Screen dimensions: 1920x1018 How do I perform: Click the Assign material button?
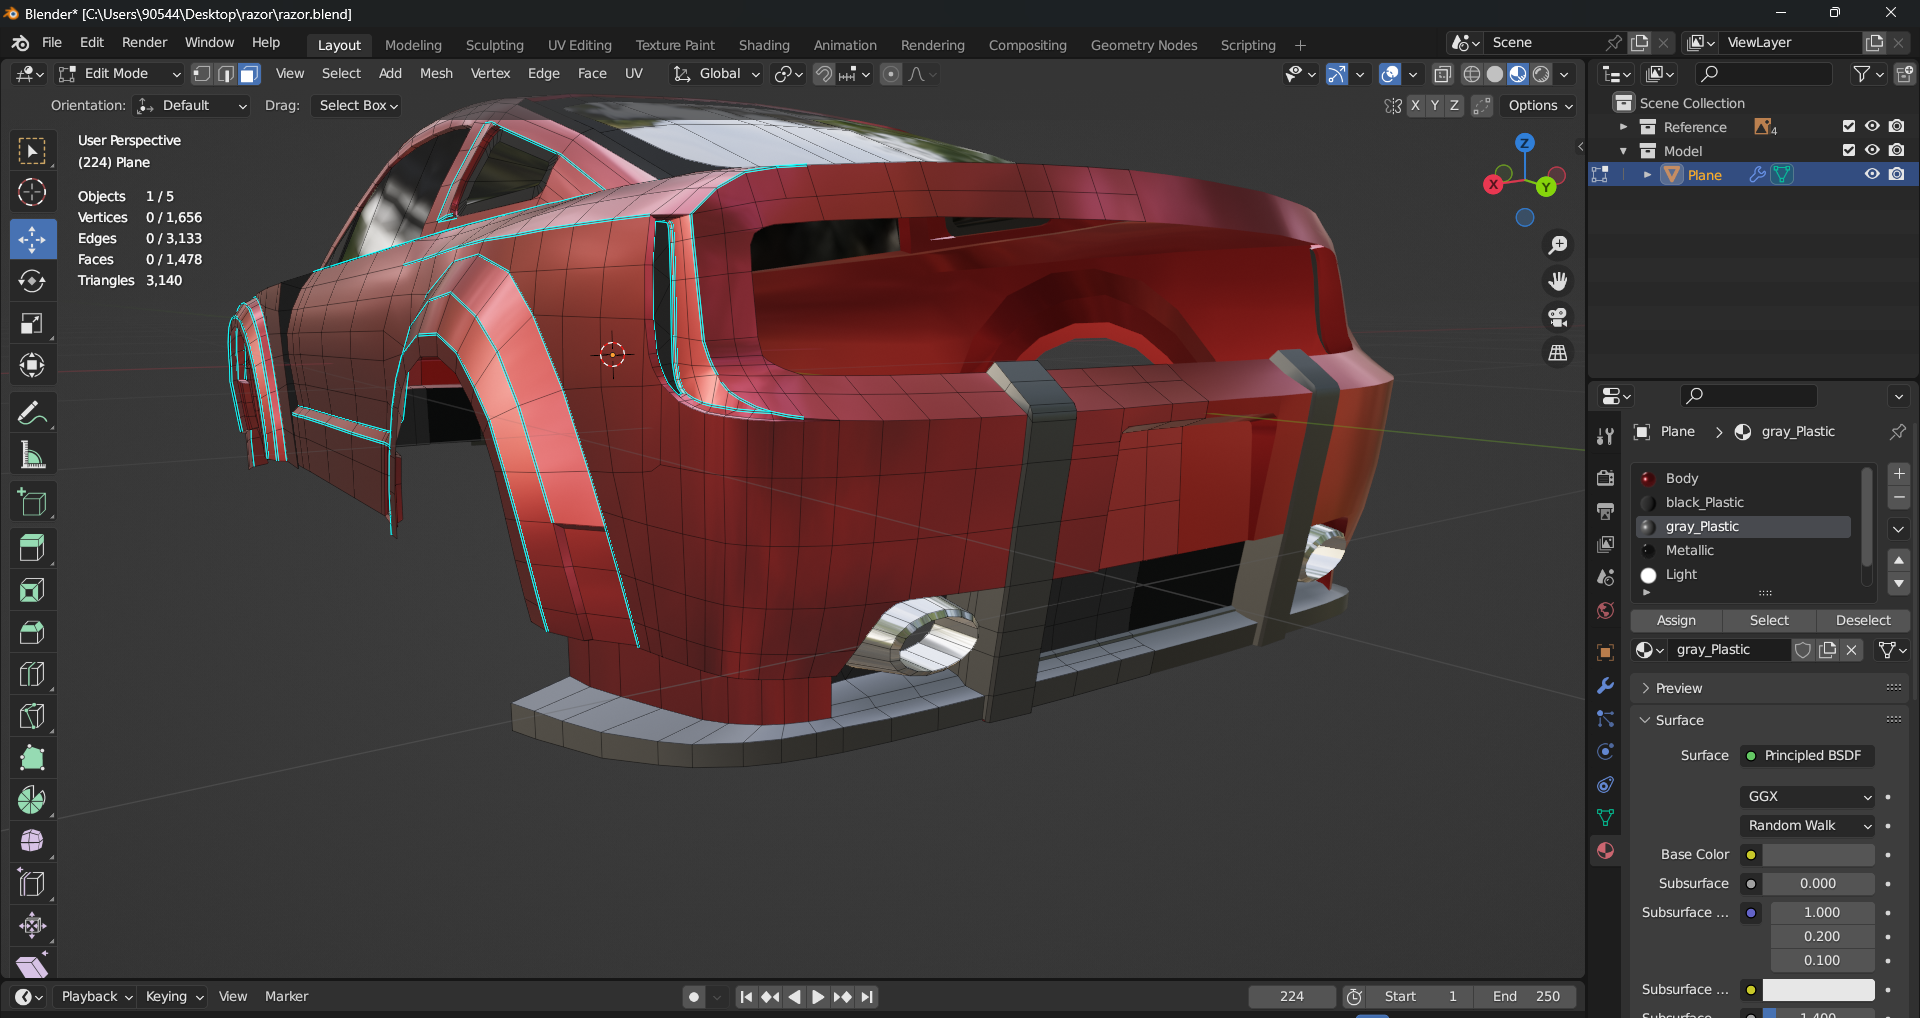[1676, 621]
